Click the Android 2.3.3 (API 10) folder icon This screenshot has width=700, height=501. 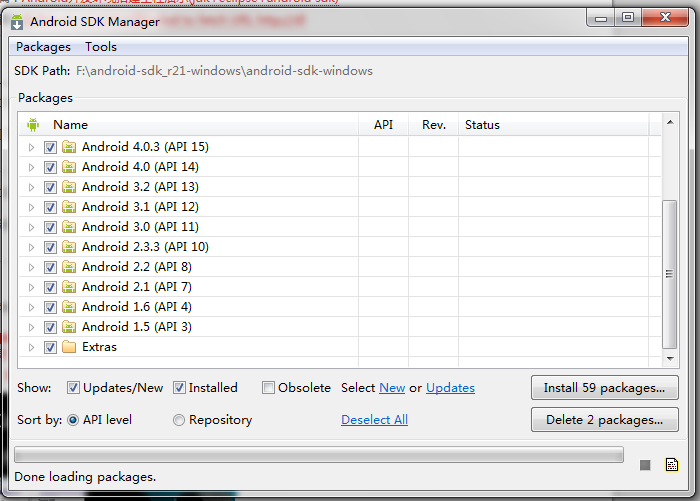coord(69,247)
